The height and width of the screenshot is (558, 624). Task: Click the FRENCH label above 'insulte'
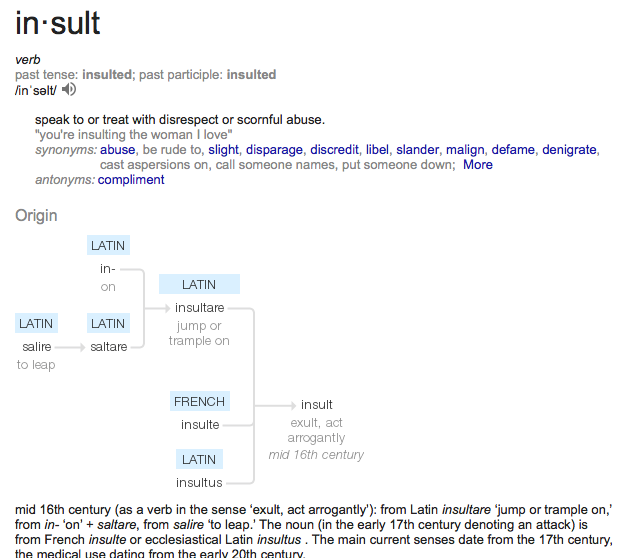[199, 402]
